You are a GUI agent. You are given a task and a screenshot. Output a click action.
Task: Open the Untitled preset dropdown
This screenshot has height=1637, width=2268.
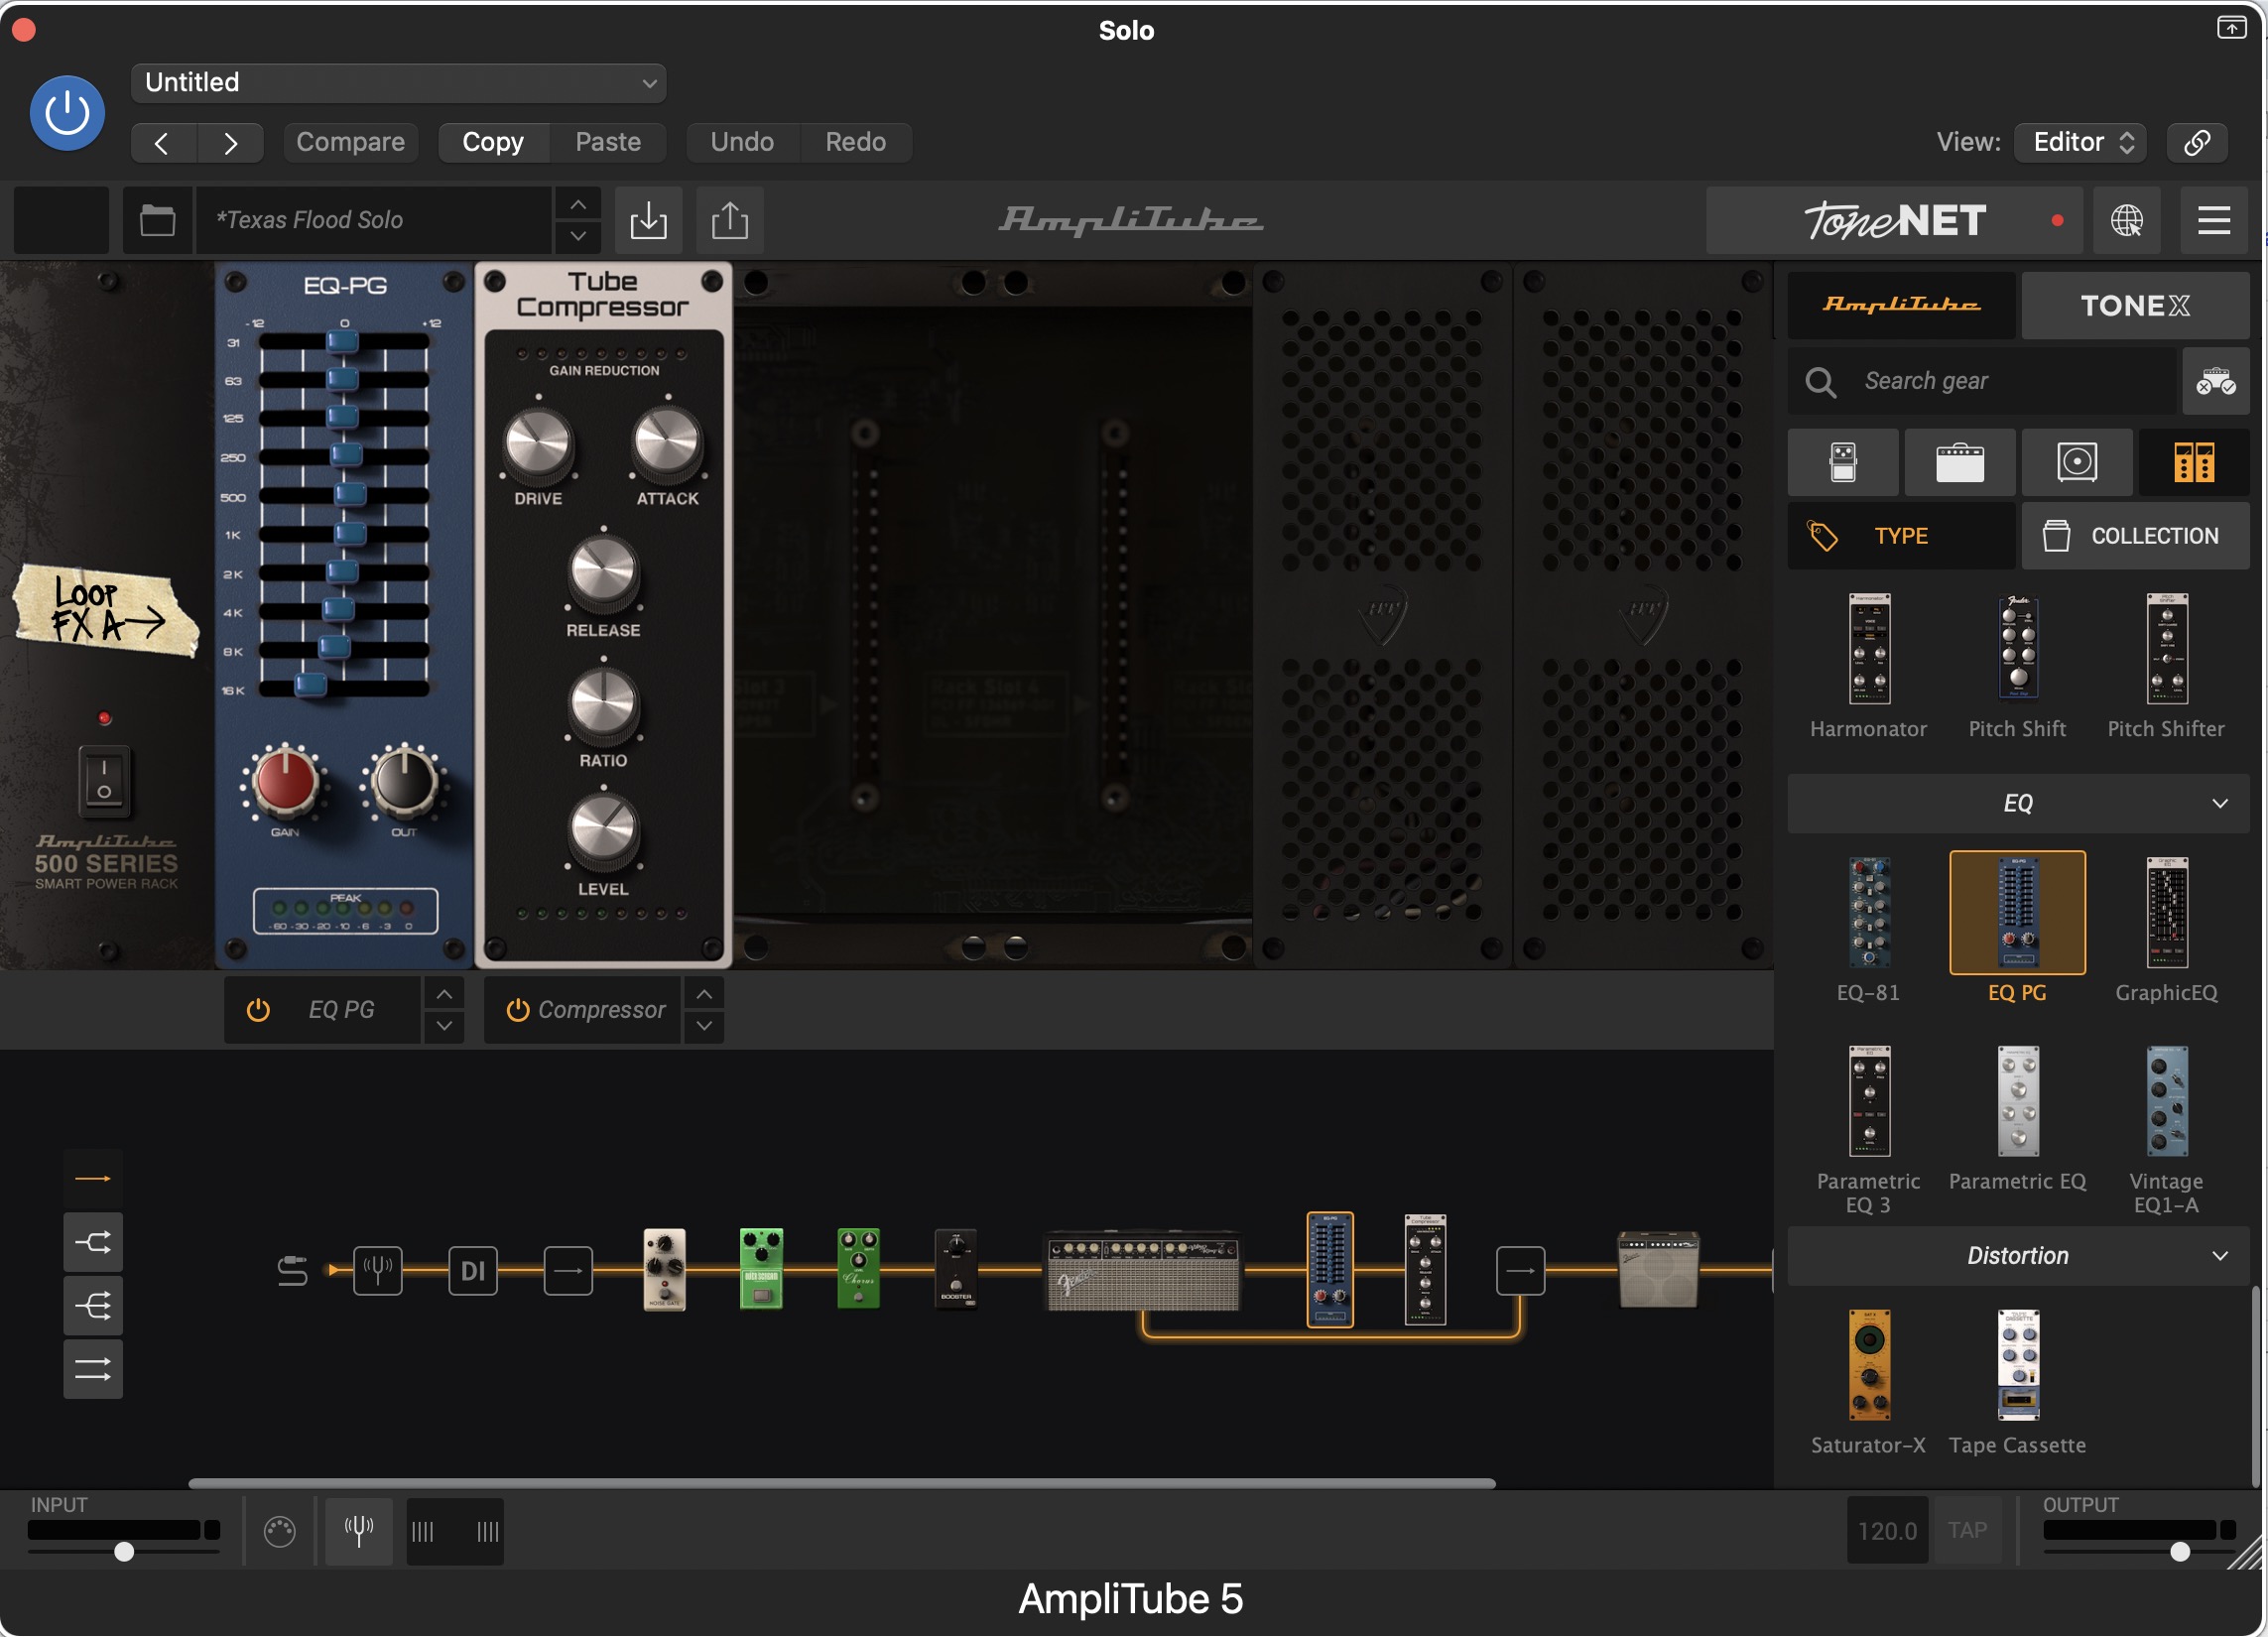[x=398, y=83]
